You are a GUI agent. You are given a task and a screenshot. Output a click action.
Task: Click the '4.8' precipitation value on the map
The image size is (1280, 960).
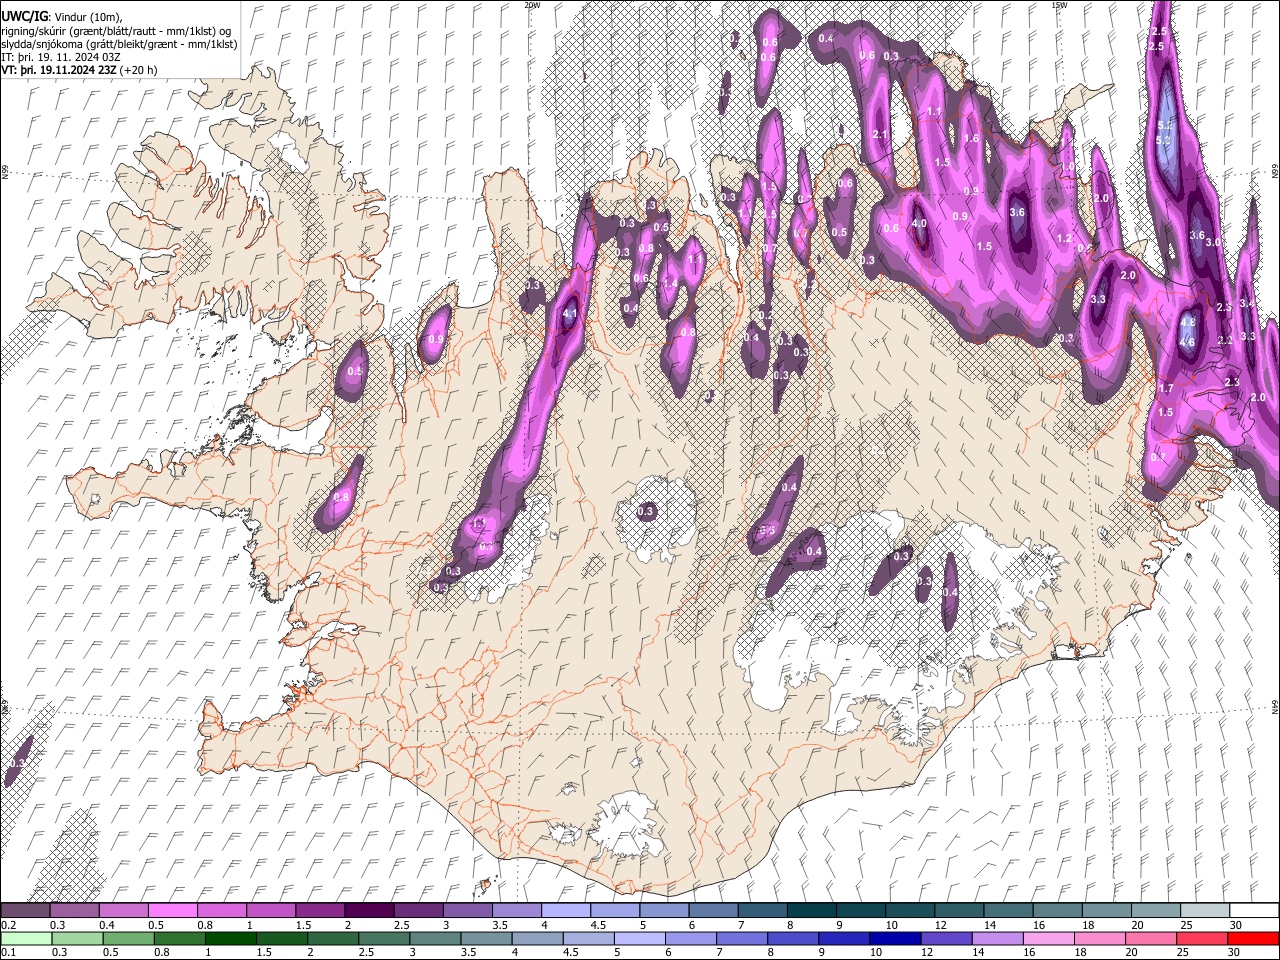click(x=1188, y=323)
